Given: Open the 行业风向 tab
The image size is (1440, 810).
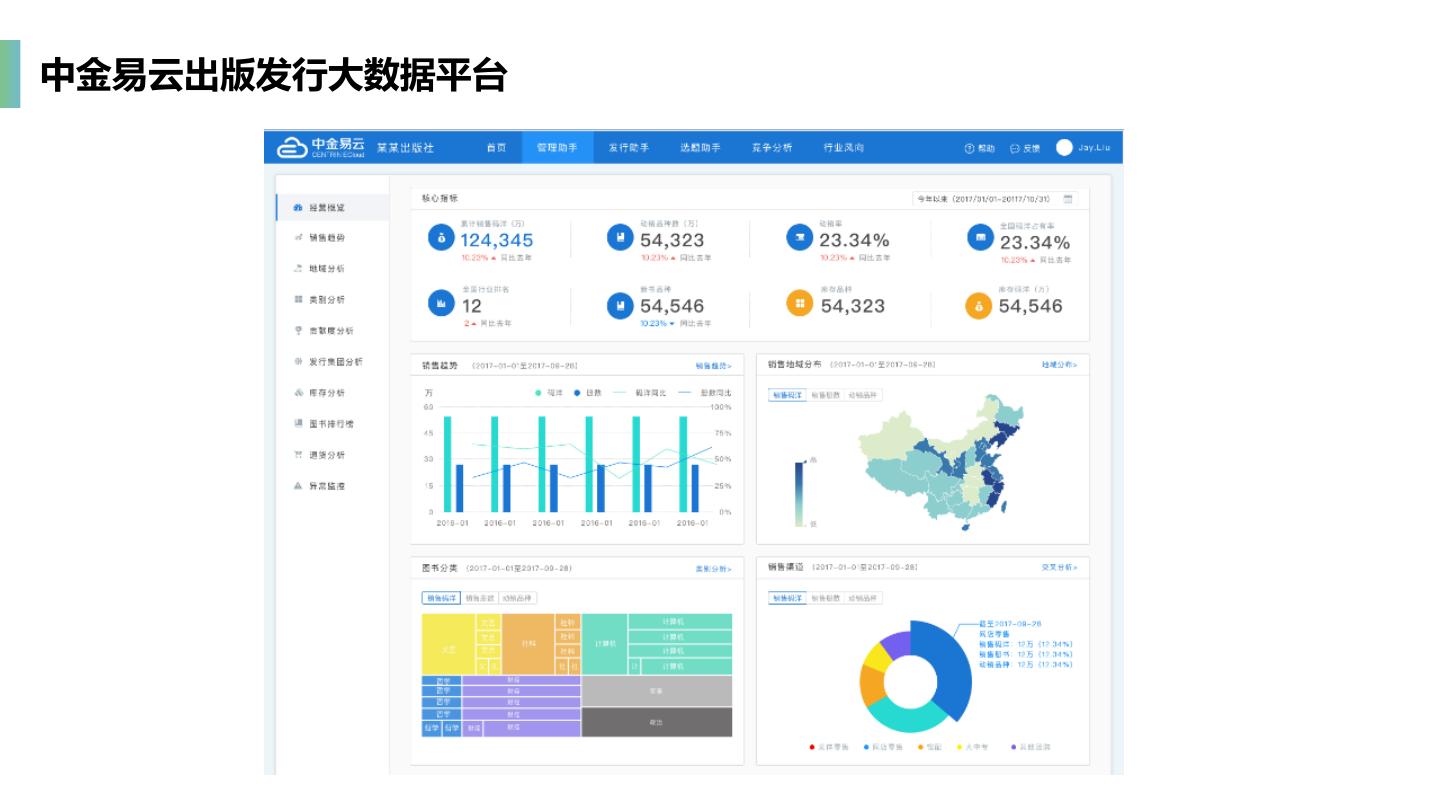Looking at the screenshot, I should coord(844,148).
